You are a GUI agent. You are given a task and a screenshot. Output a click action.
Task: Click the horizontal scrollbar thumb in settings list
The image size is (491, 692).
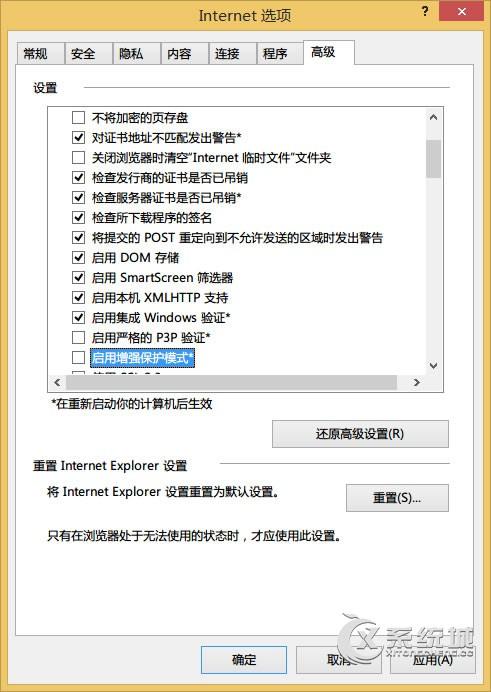(x=232, y=382)
